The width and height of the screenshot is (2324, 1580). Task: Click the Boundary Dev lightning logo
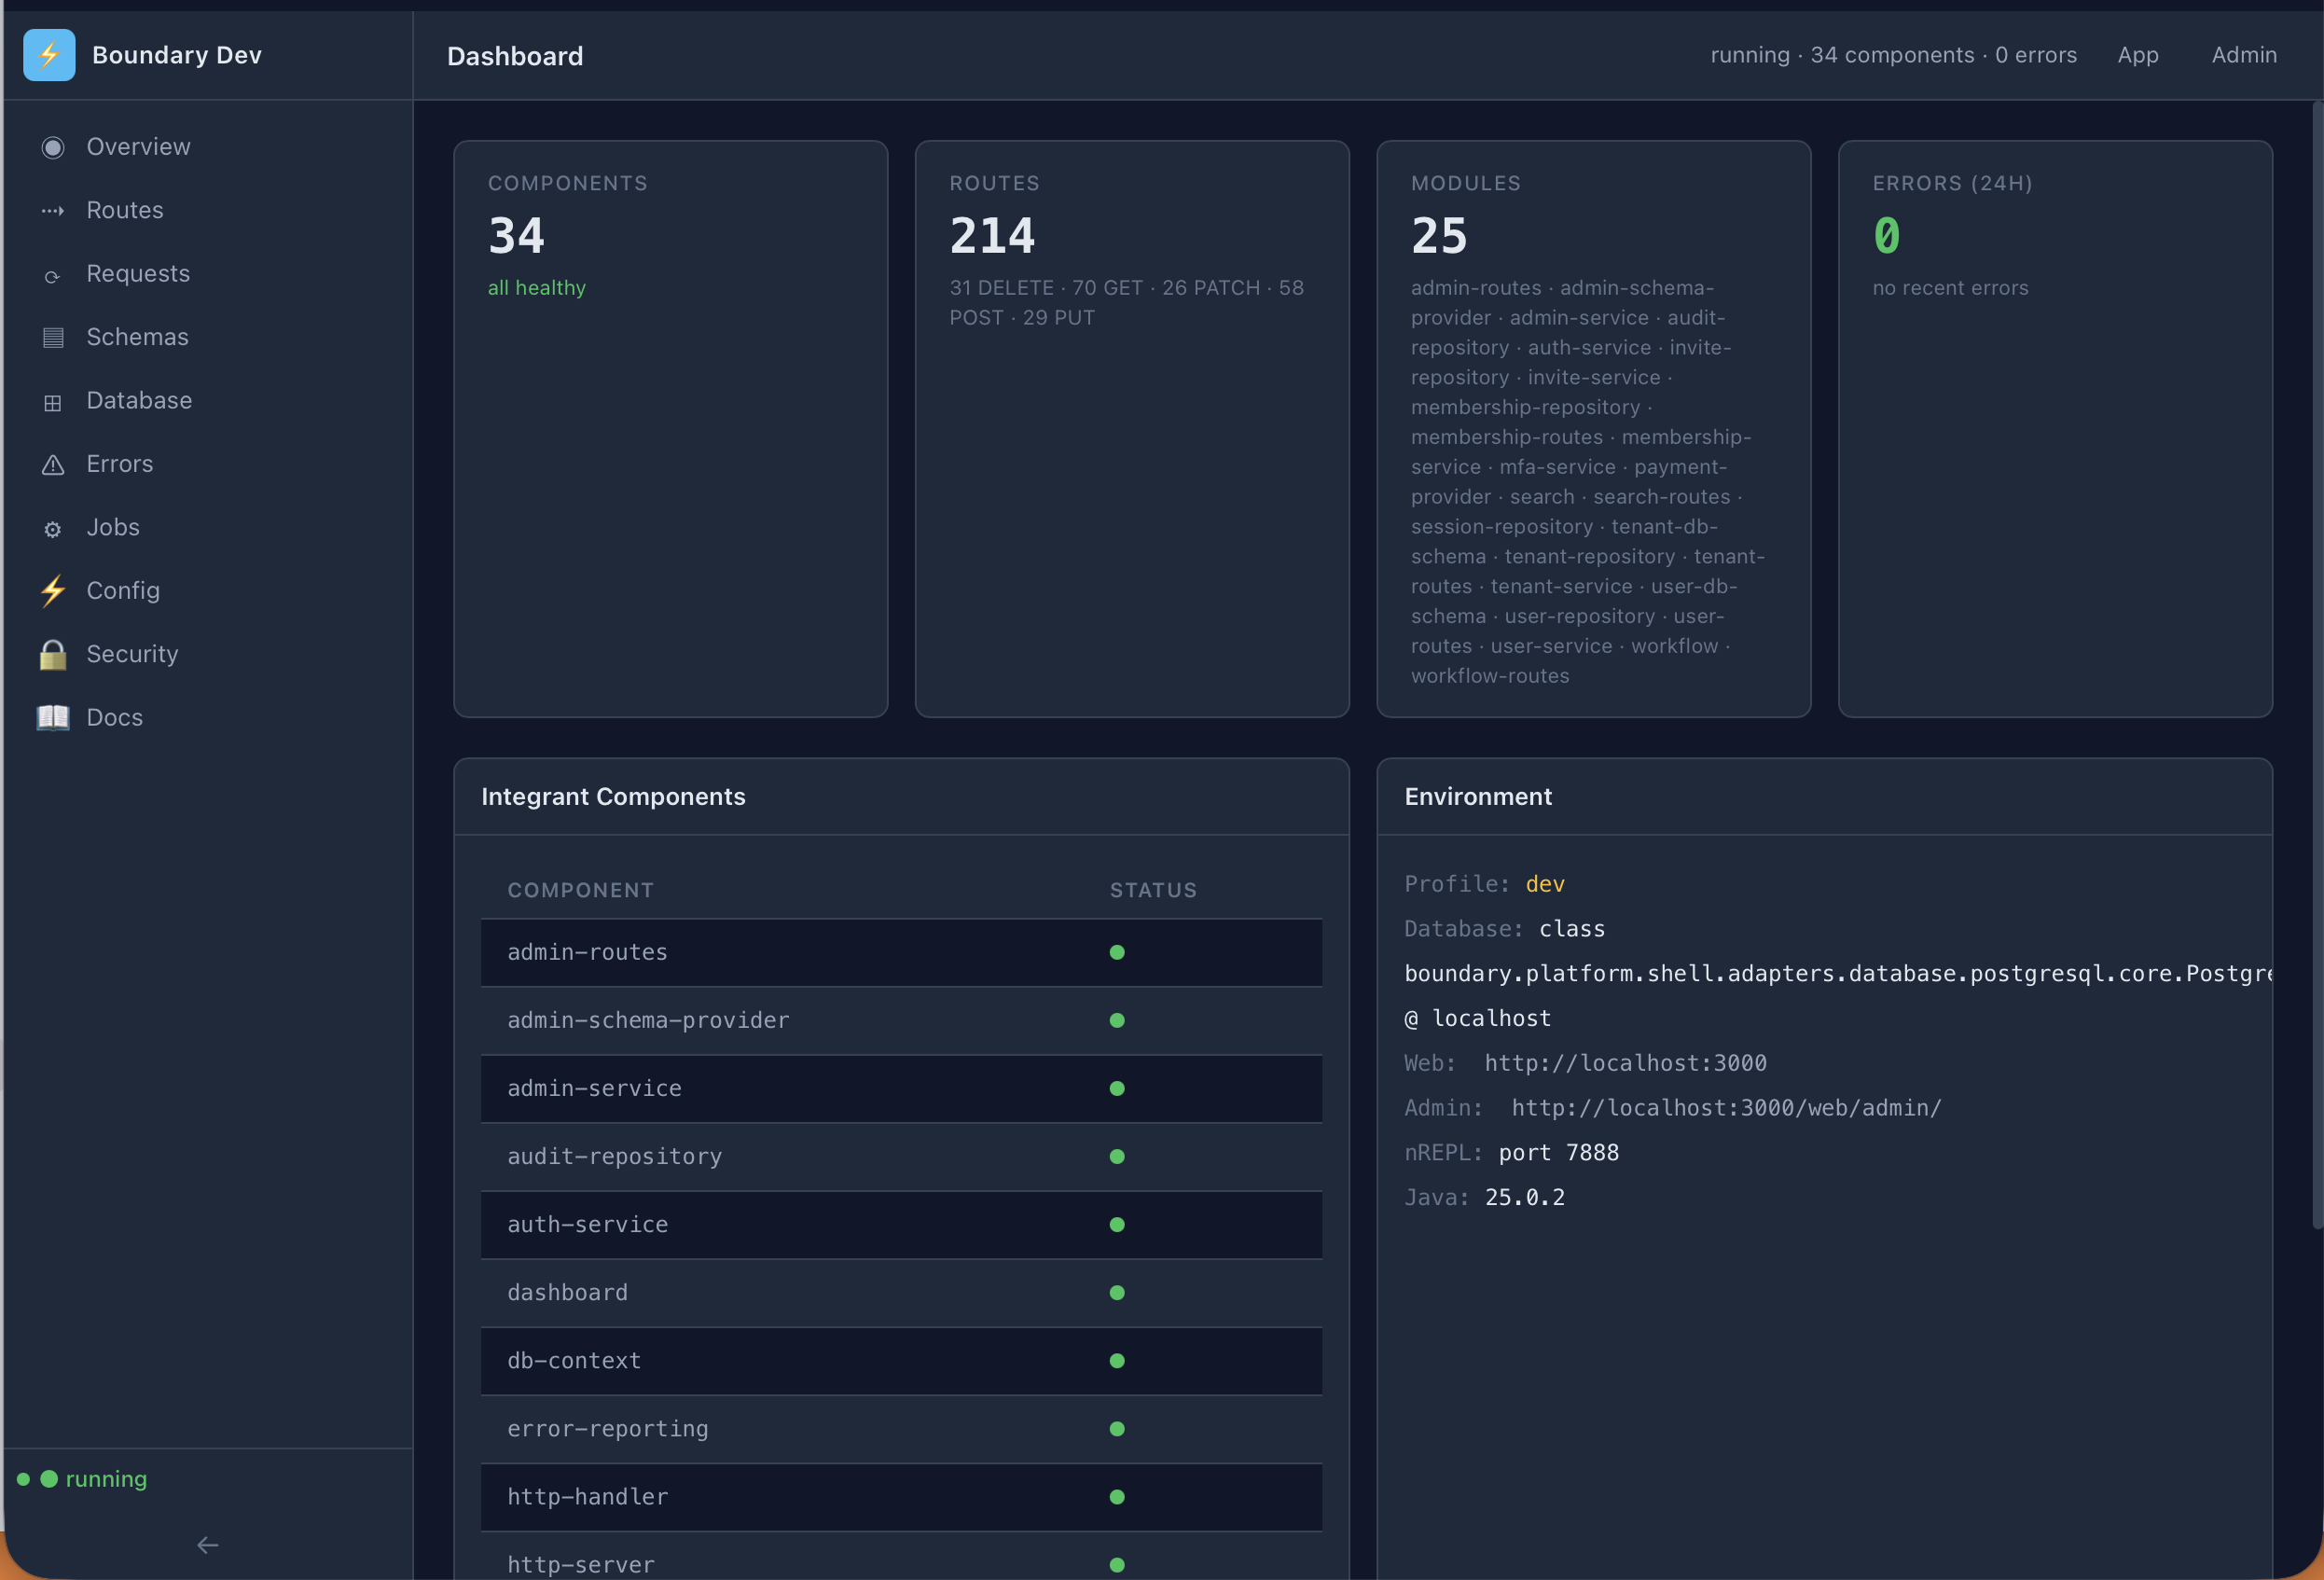(x=49, y=55)
